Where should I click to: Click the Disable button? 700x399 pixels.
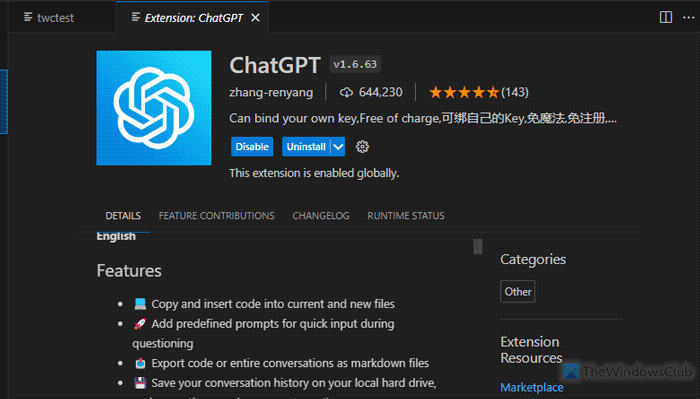coord(252,147)
